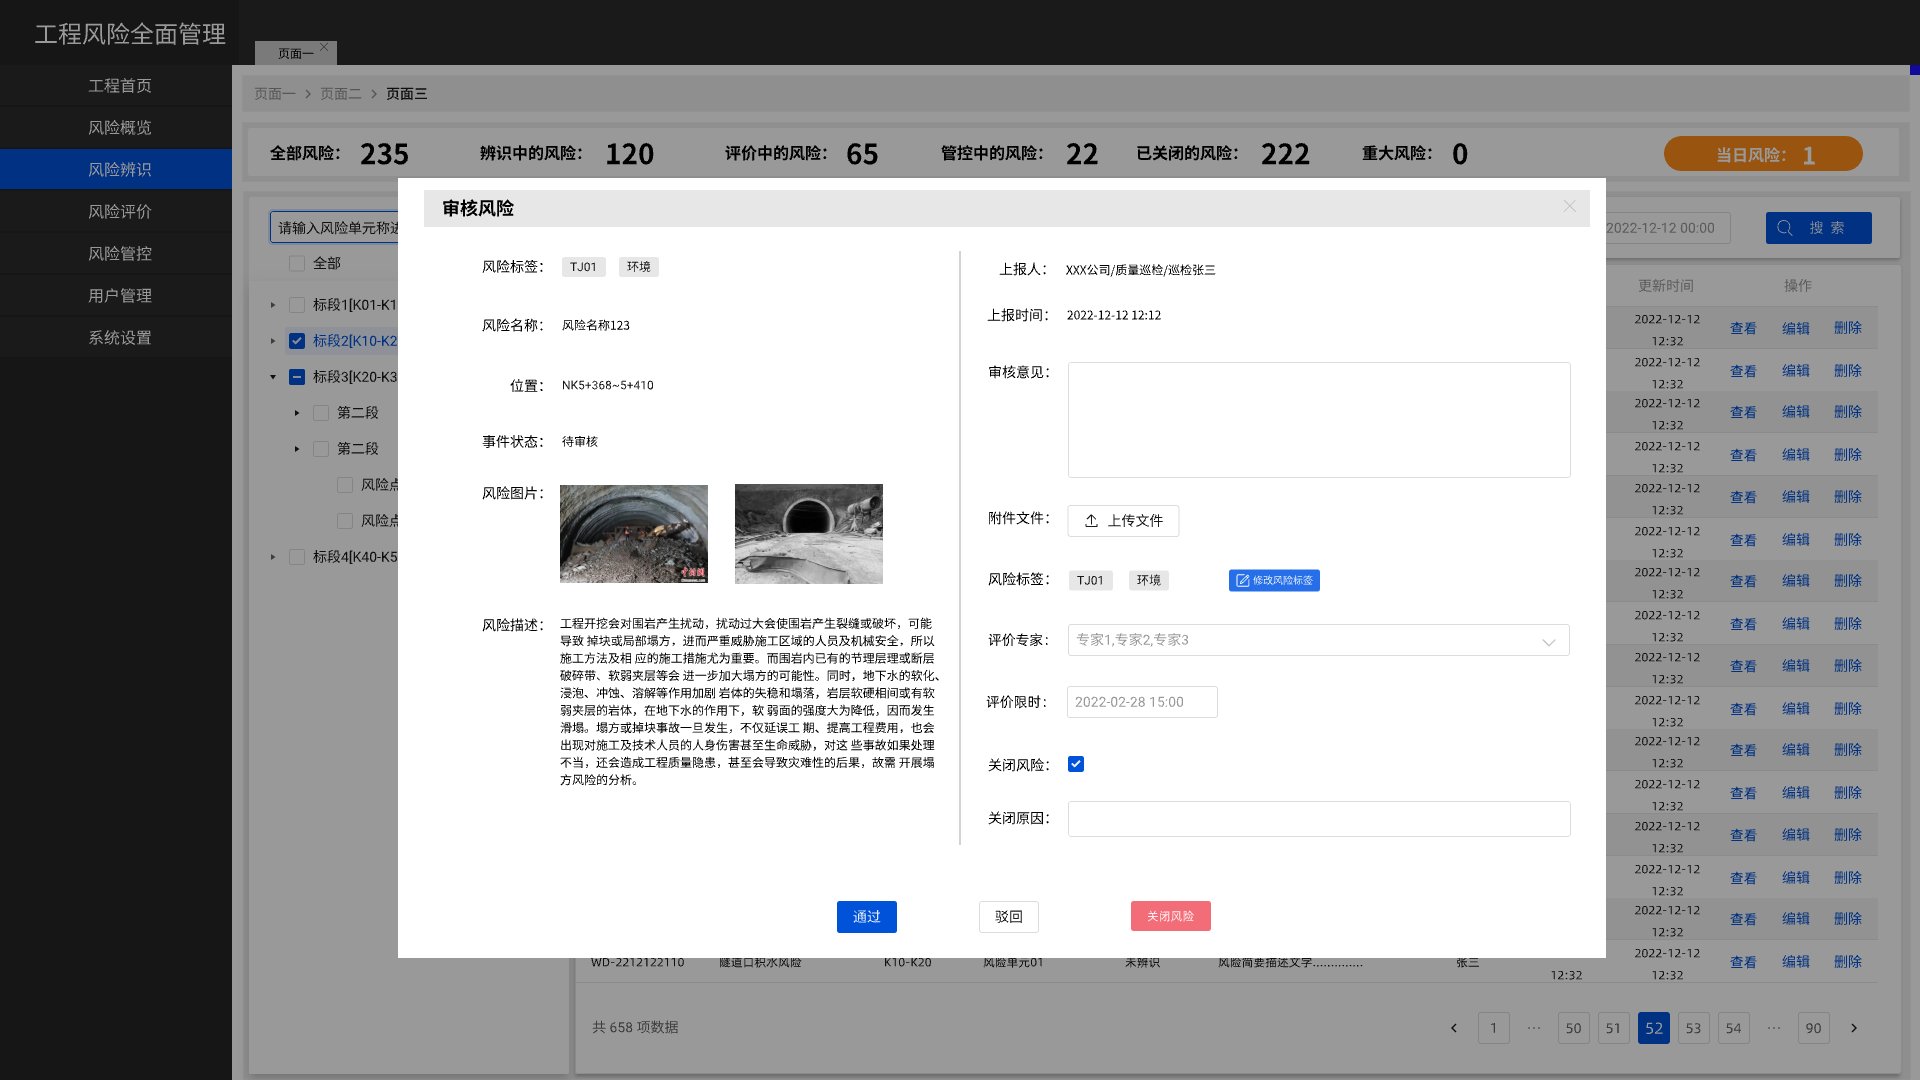Expand the 标段2 tree node

coord(273,341)
